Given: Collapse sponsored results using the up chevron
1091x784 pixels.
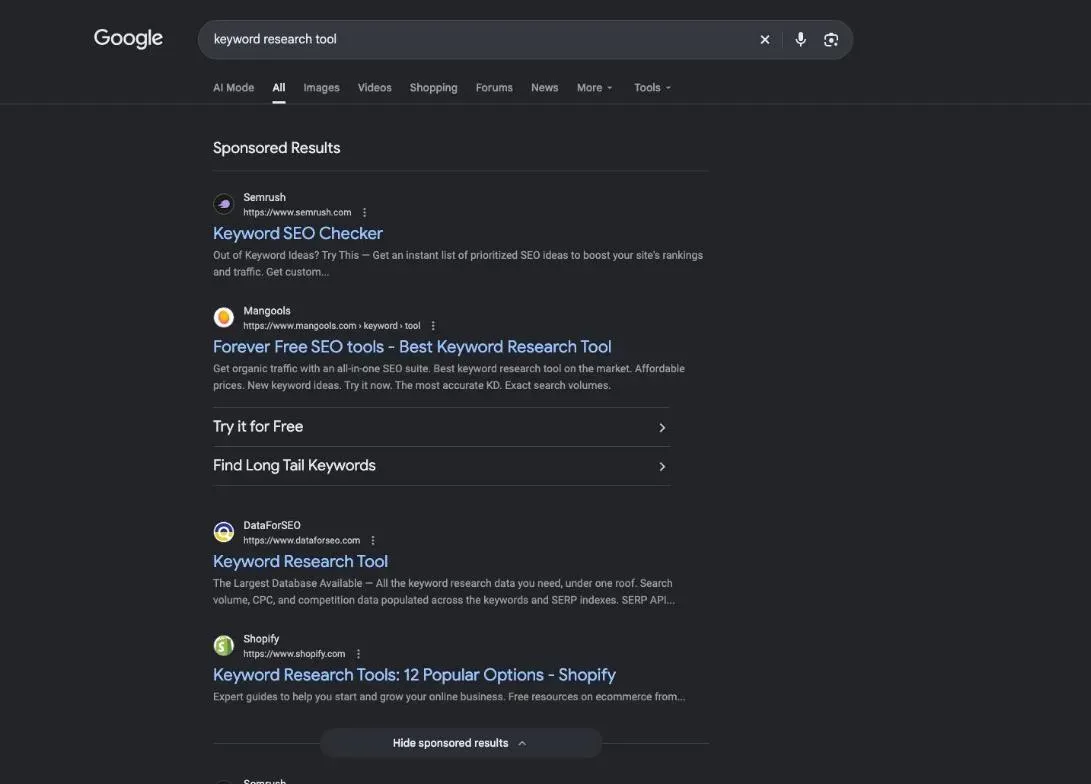Looking at the screenshot, I should [522, 743].
